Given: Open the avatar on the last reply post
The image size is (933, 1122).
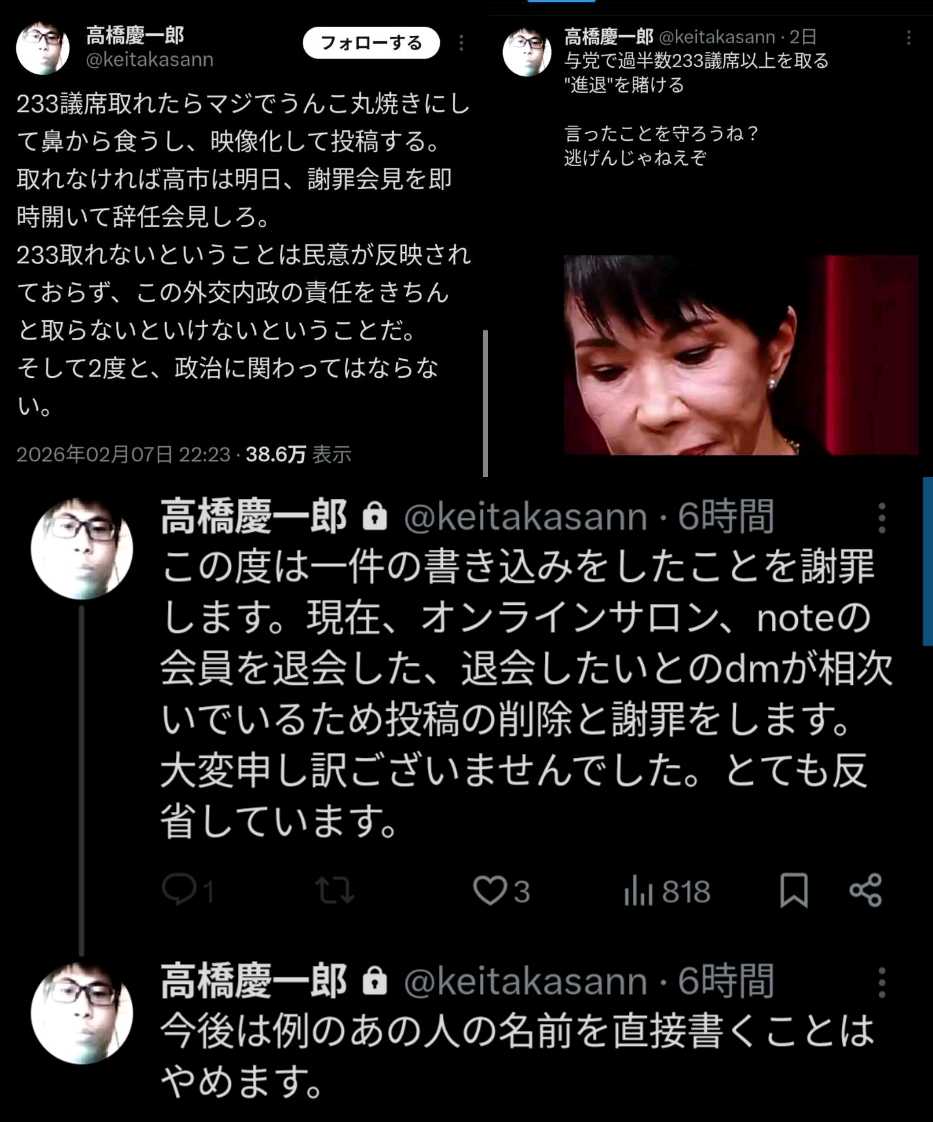Looking at the screenshot, I should click(x=82, y=1013).
